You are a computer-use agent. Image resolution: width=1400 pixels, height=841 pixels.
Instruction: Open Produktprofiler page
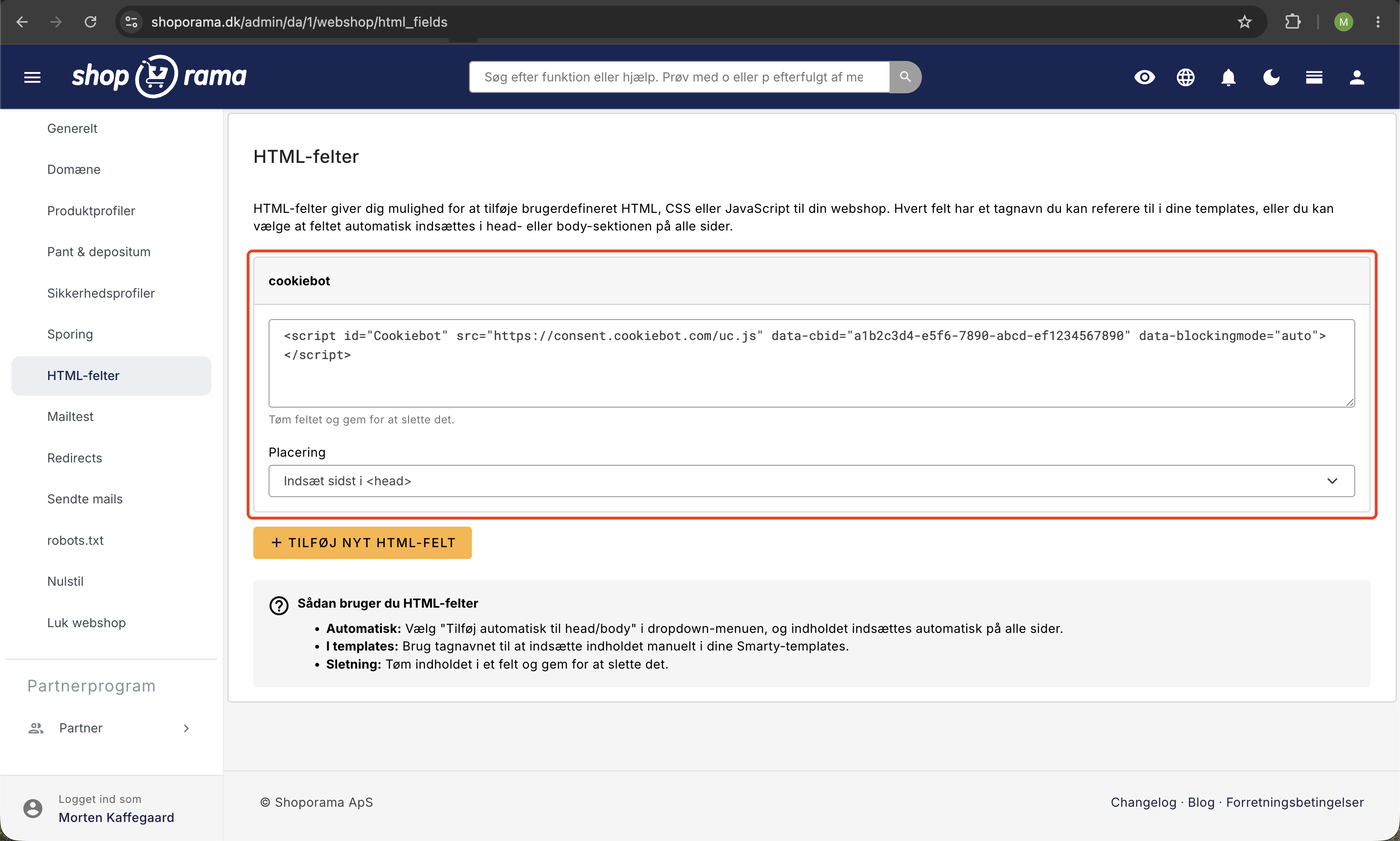91,211
